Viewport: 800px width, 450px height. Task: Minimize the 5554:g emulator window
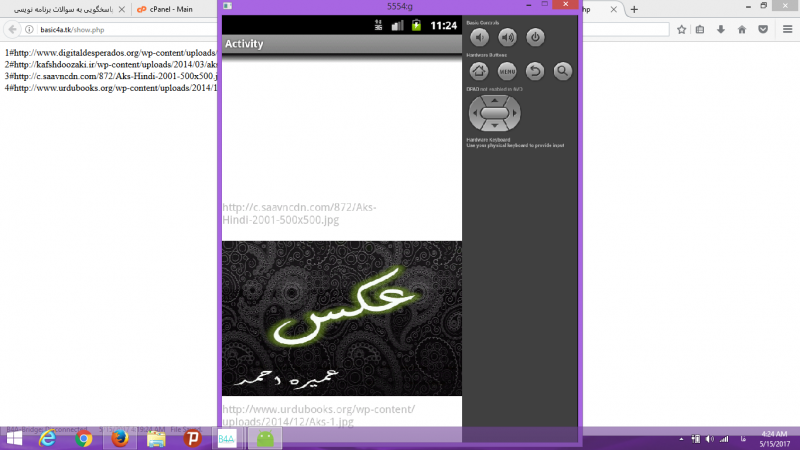(529, 5)
